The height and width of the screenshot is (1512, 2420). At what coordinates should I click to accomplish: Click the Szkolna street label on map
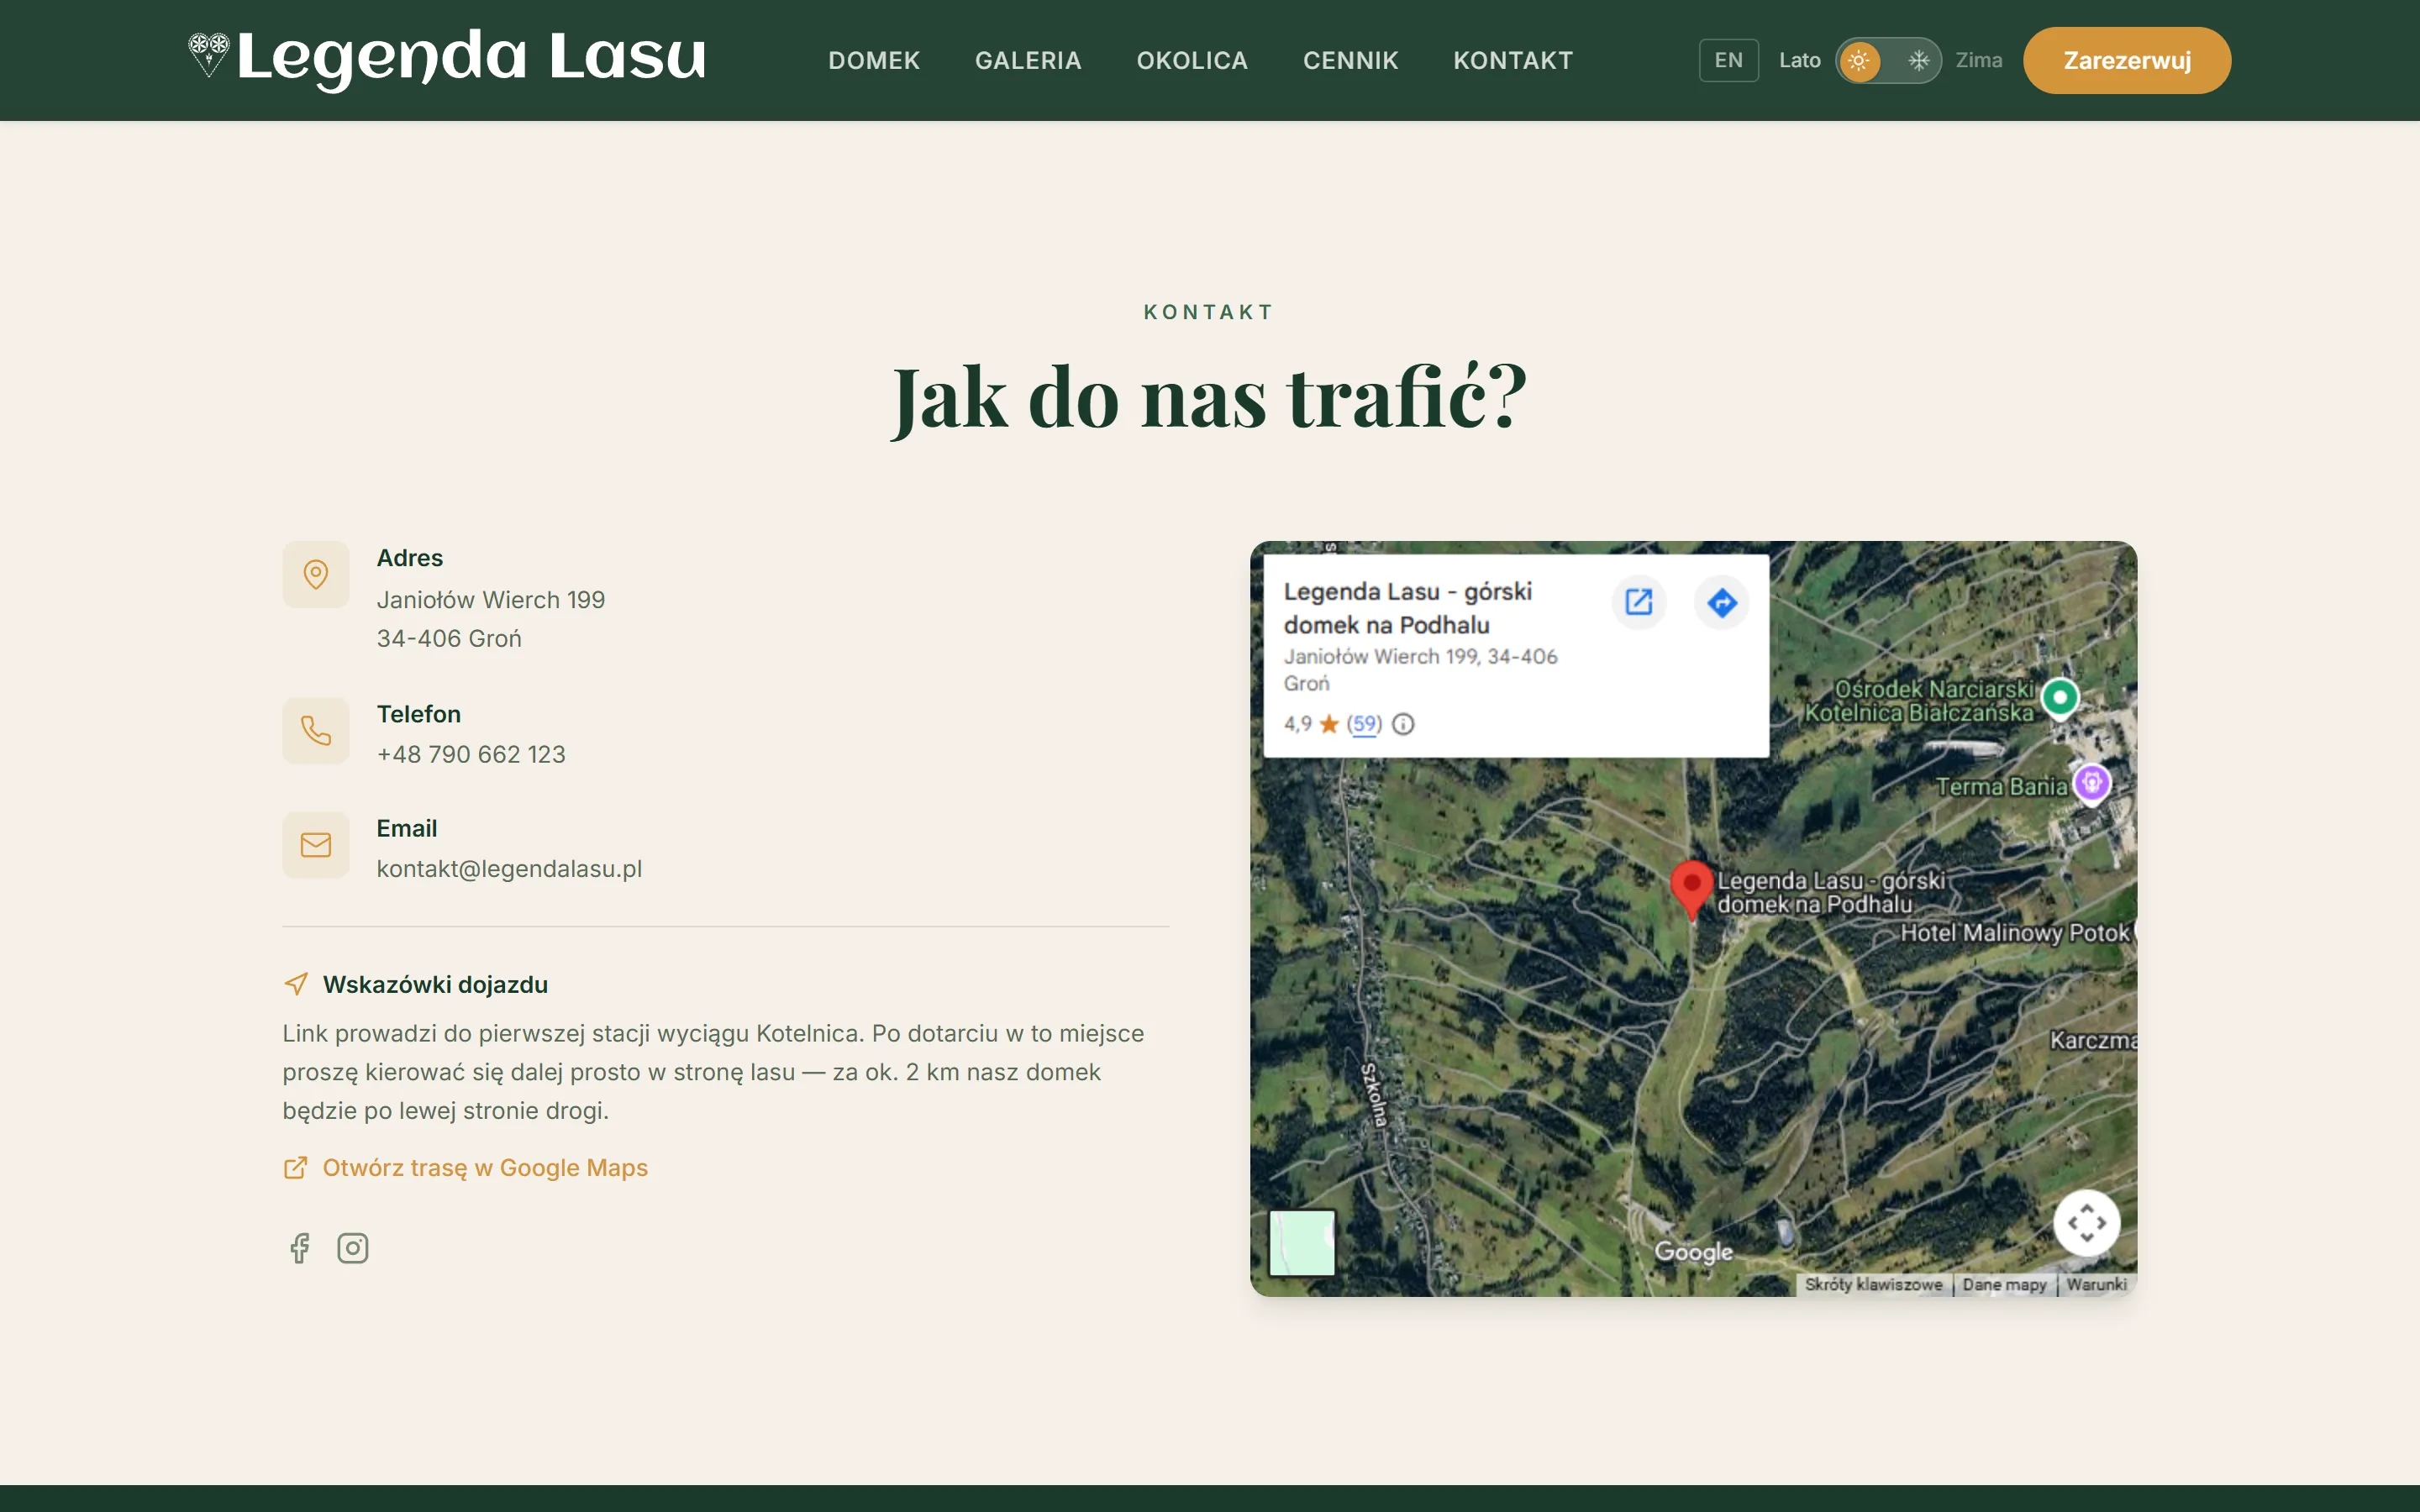pos(1374,1096)
